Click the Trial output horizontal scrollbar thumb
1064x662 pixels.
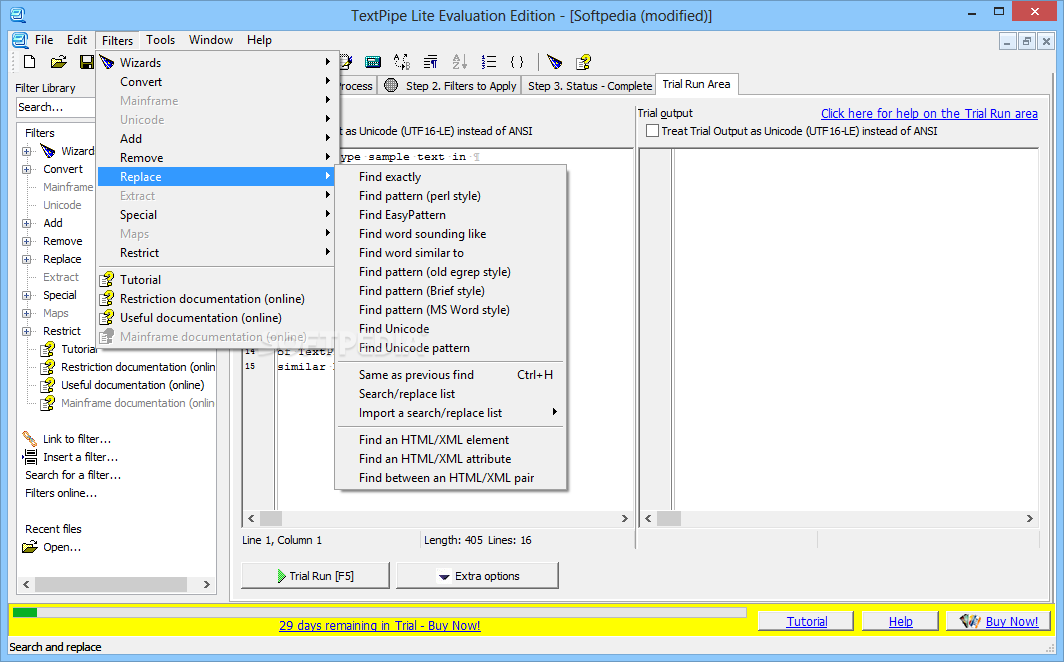click(x=668, y=518)
